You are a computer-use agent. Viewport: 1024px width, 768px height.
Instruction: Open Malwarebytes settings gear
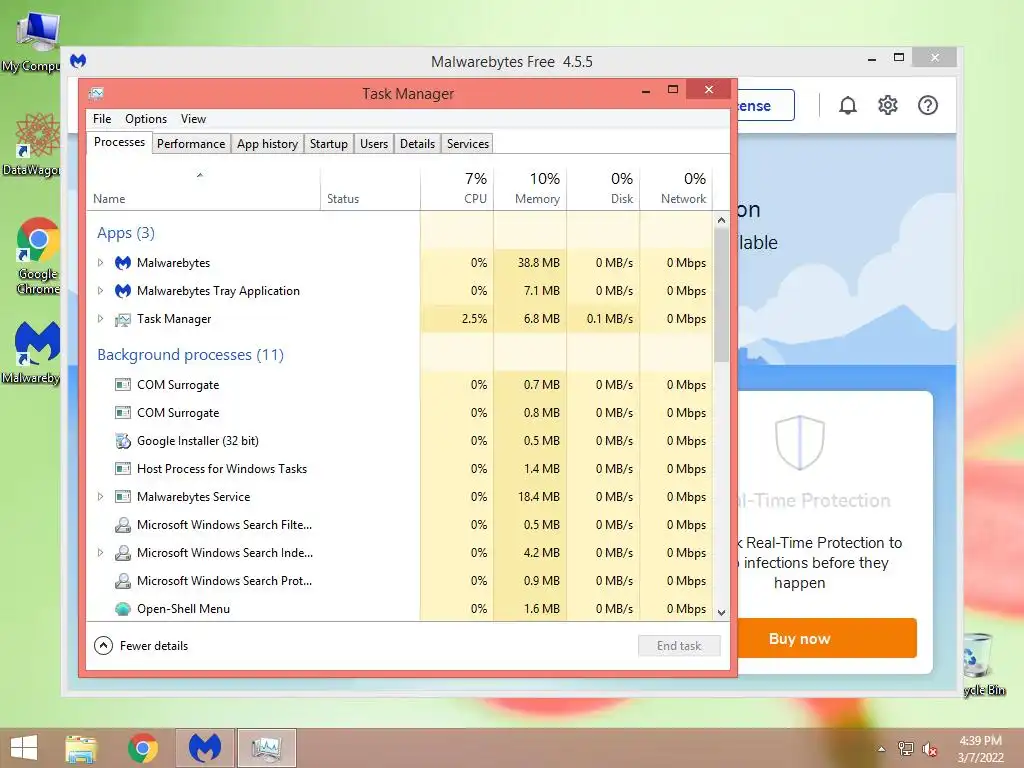(888, 105)
